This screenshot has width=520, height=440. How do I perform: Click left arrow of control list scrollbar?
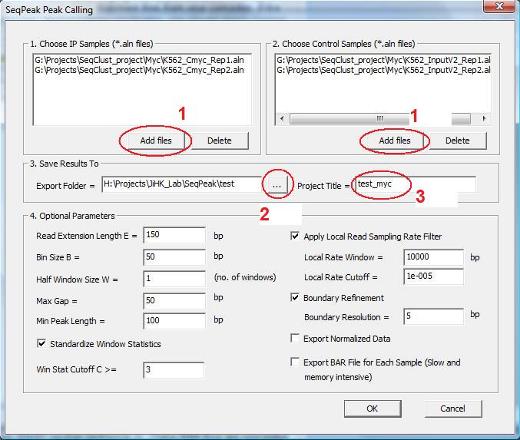(282, 118)
